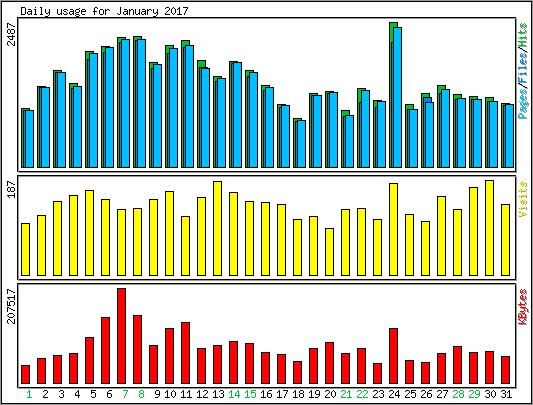The width and height of the screenshot is (533, 405).
Task: Click day label 18 on the x-axis
Action: (298, 394)
